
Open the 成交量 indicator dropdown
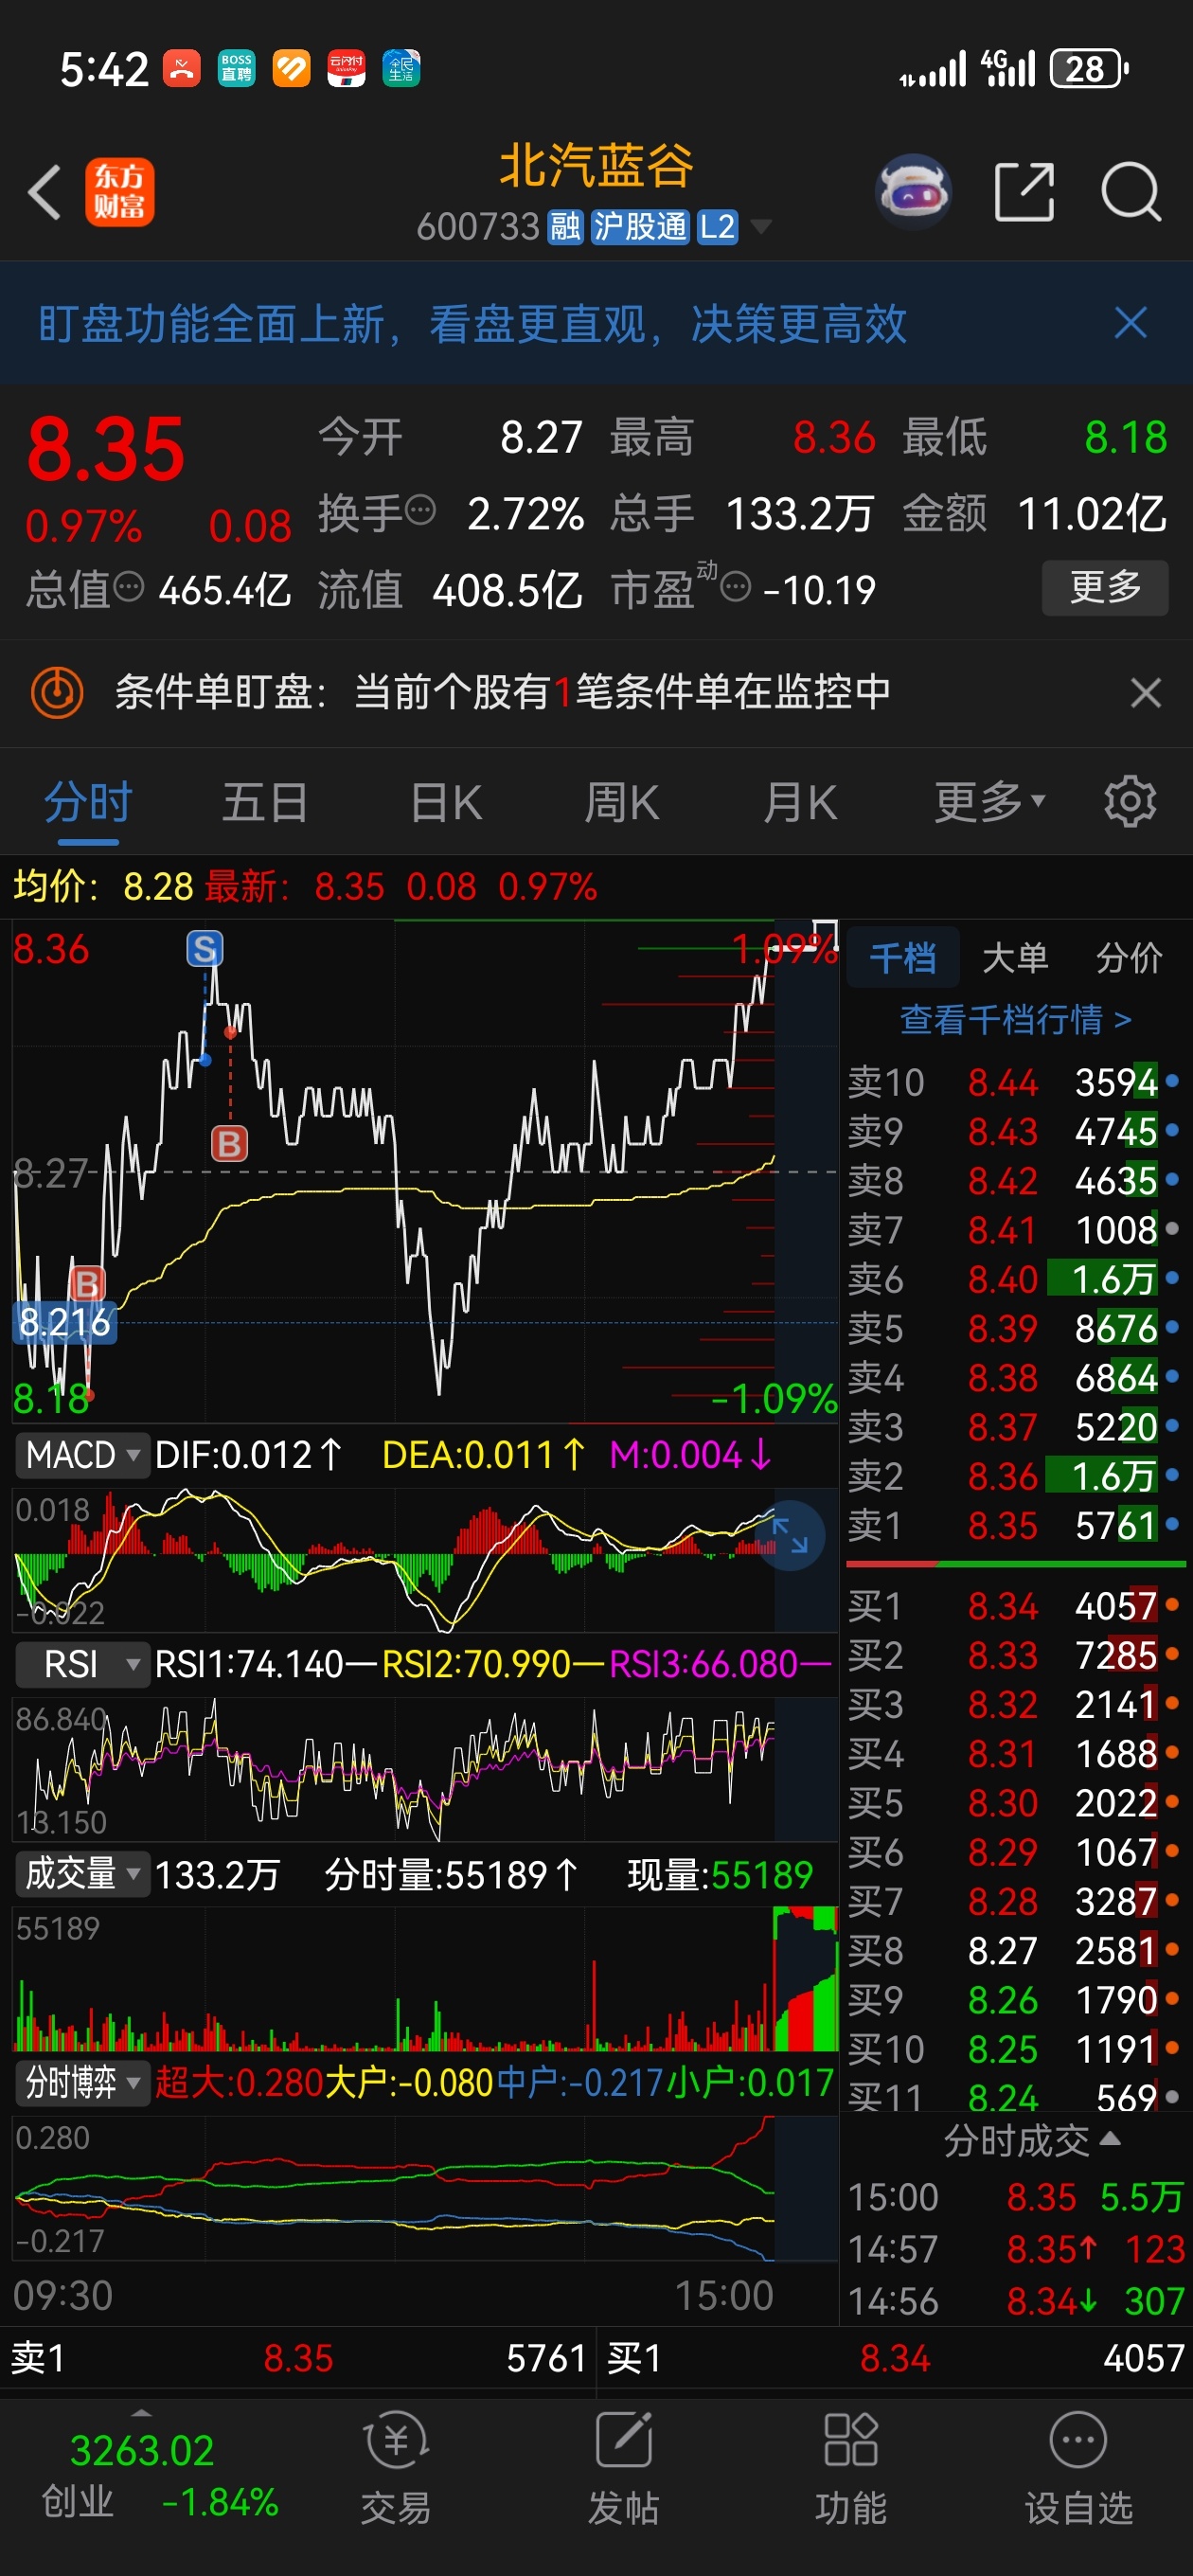point(82,1874)
